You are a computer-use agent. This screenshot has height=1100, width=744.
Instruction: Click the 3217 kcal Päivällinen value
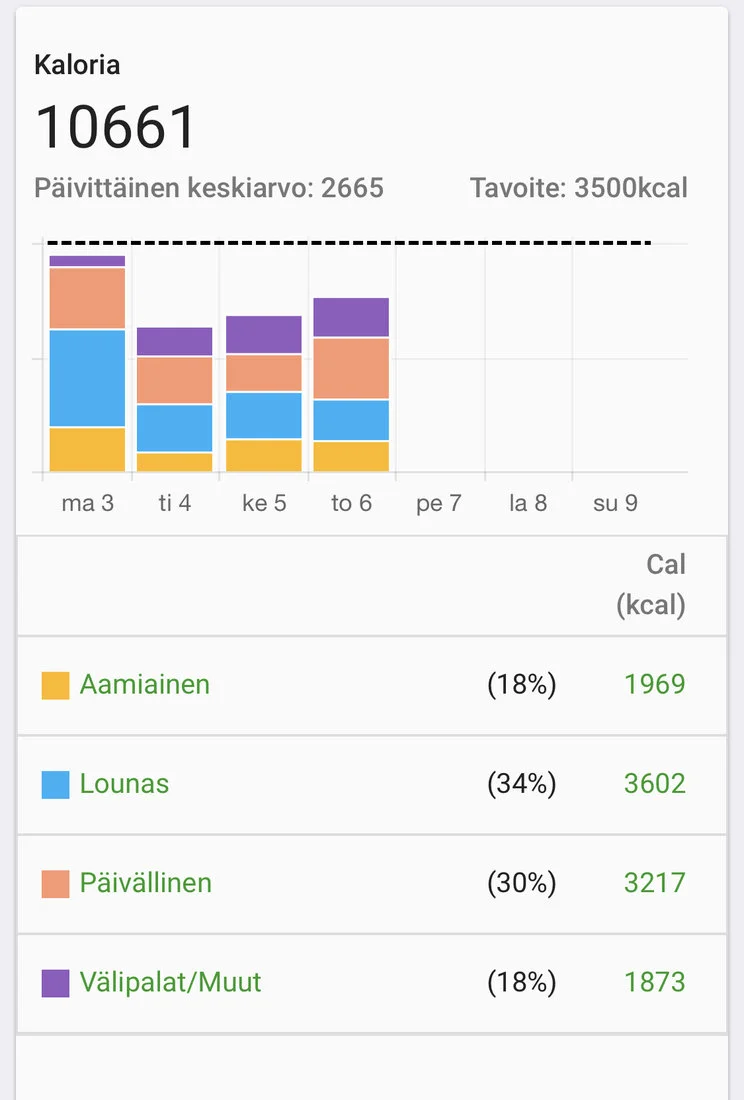(x=654, y=883)
